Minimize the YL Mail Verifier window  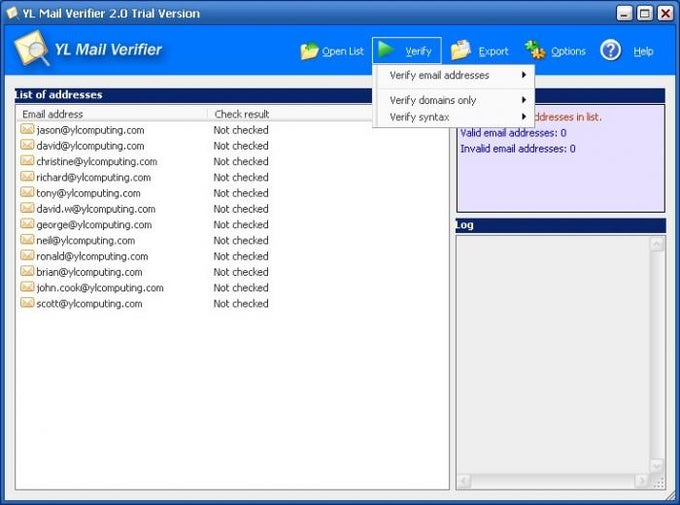[x=624, y=13]
